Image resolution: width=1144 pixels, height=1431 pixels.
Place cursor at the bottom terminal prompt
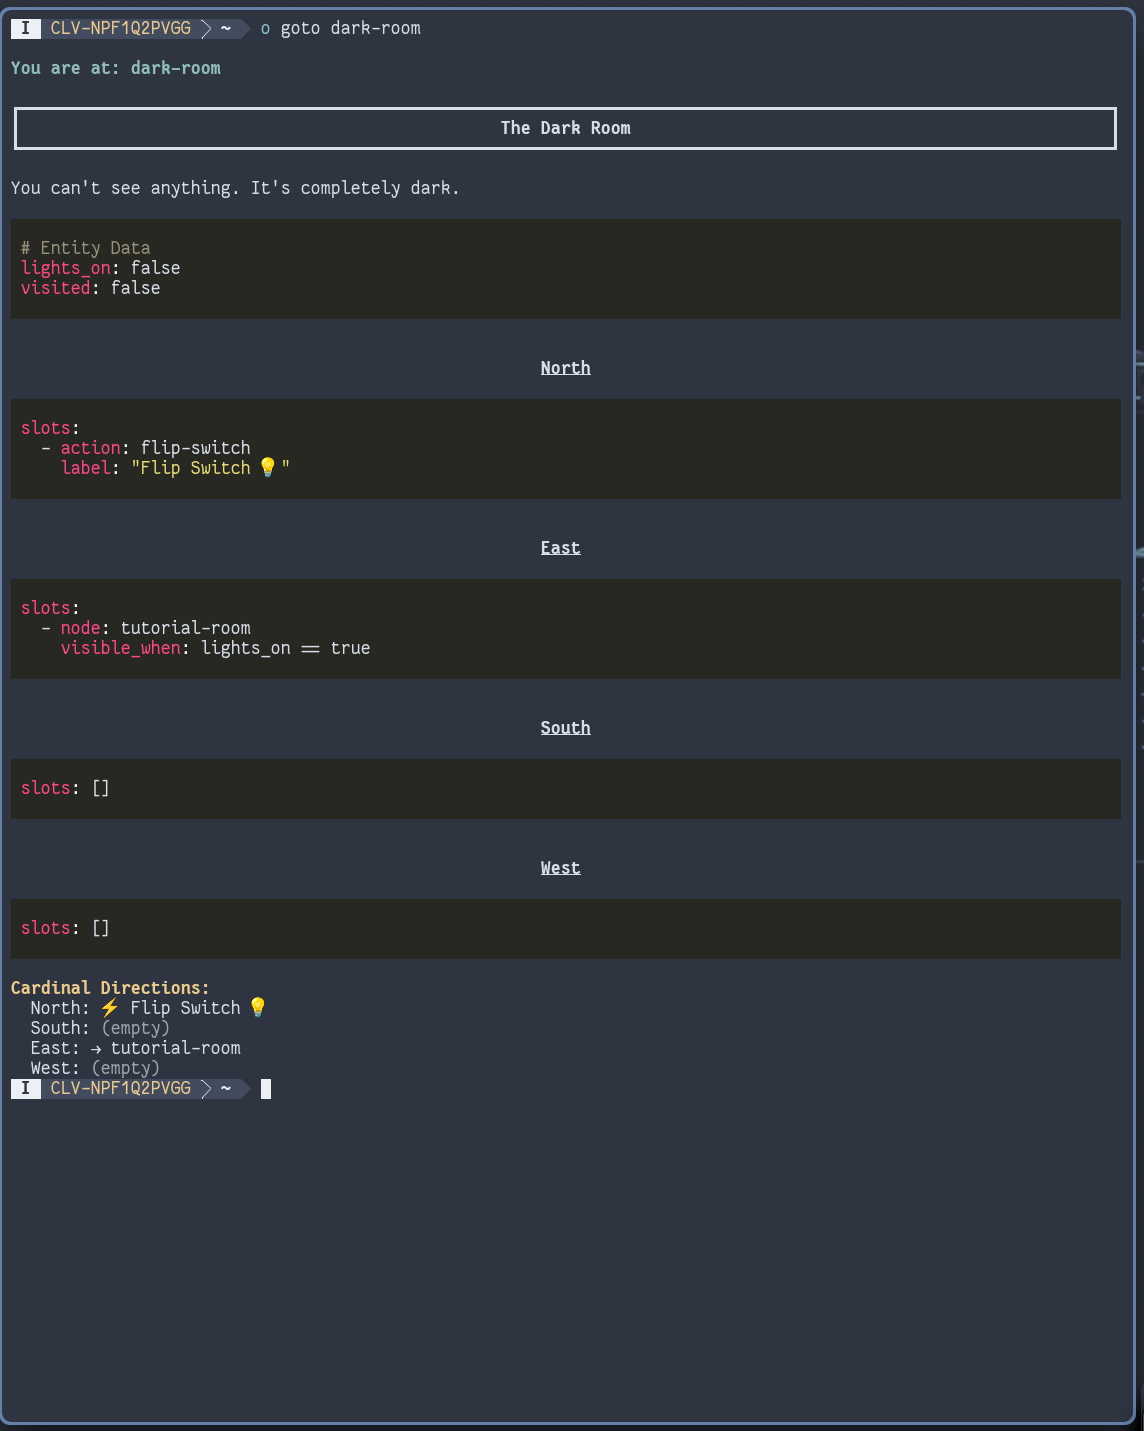pos(266,1088)
